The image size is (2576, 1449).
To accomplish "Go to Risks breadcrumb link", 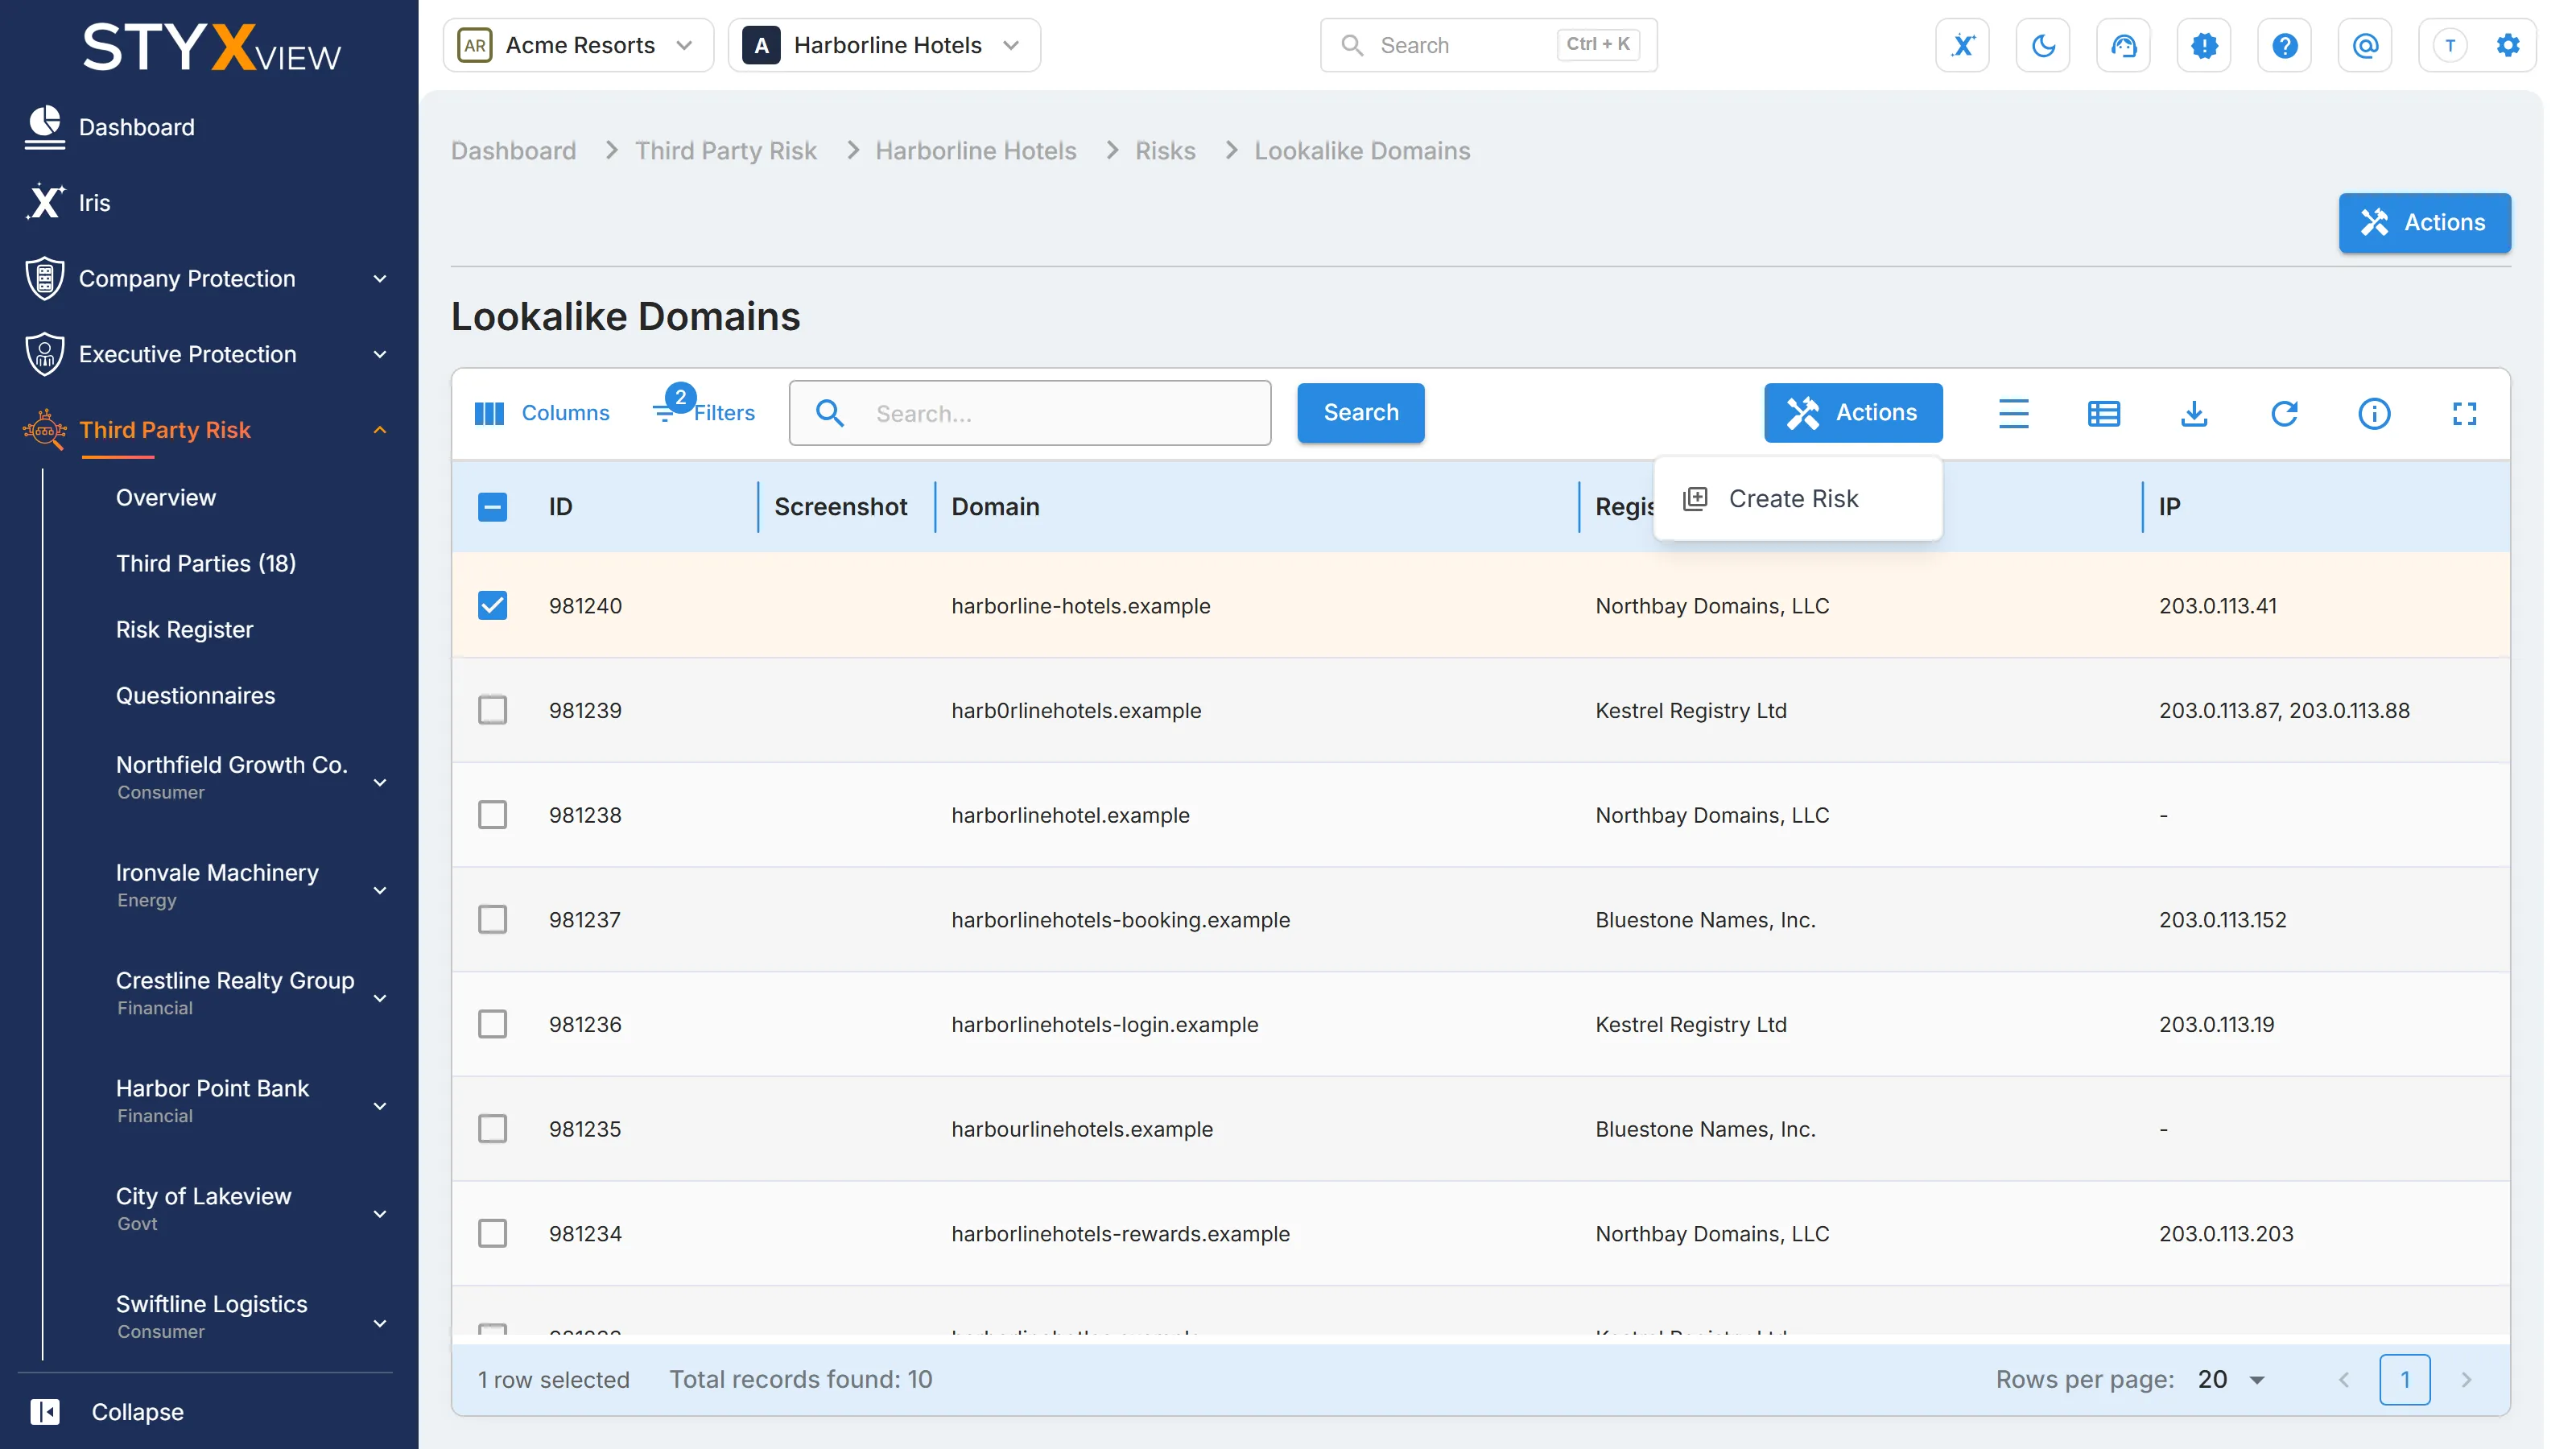I will pyautogui.click(x=1165, y=150).
